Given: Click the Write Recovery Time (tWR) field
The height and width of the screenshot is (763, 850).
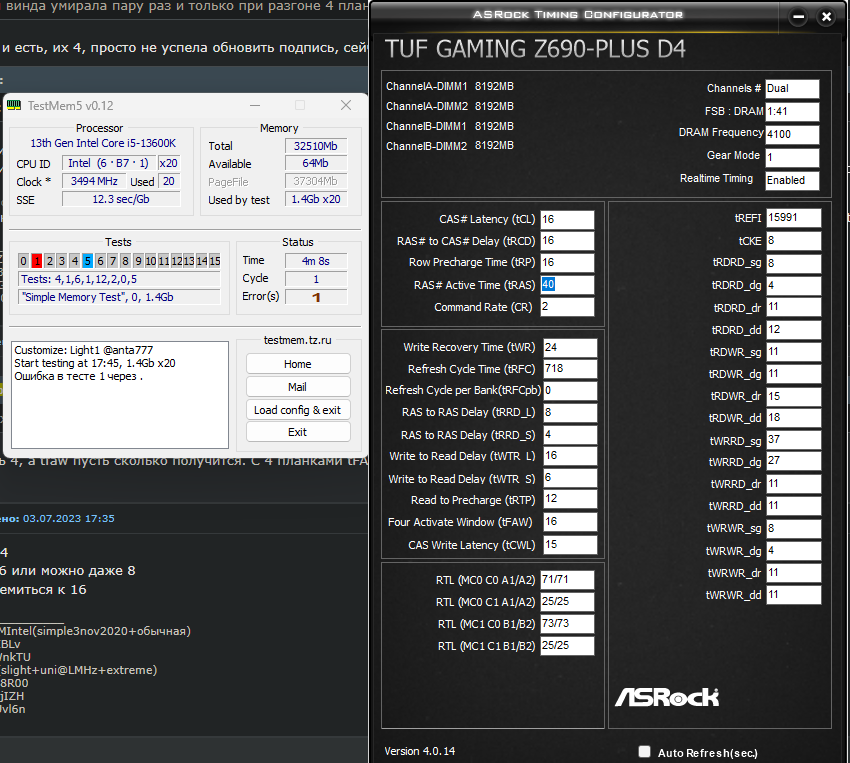Looking at the screenshot, I should (x=570, y=347).
